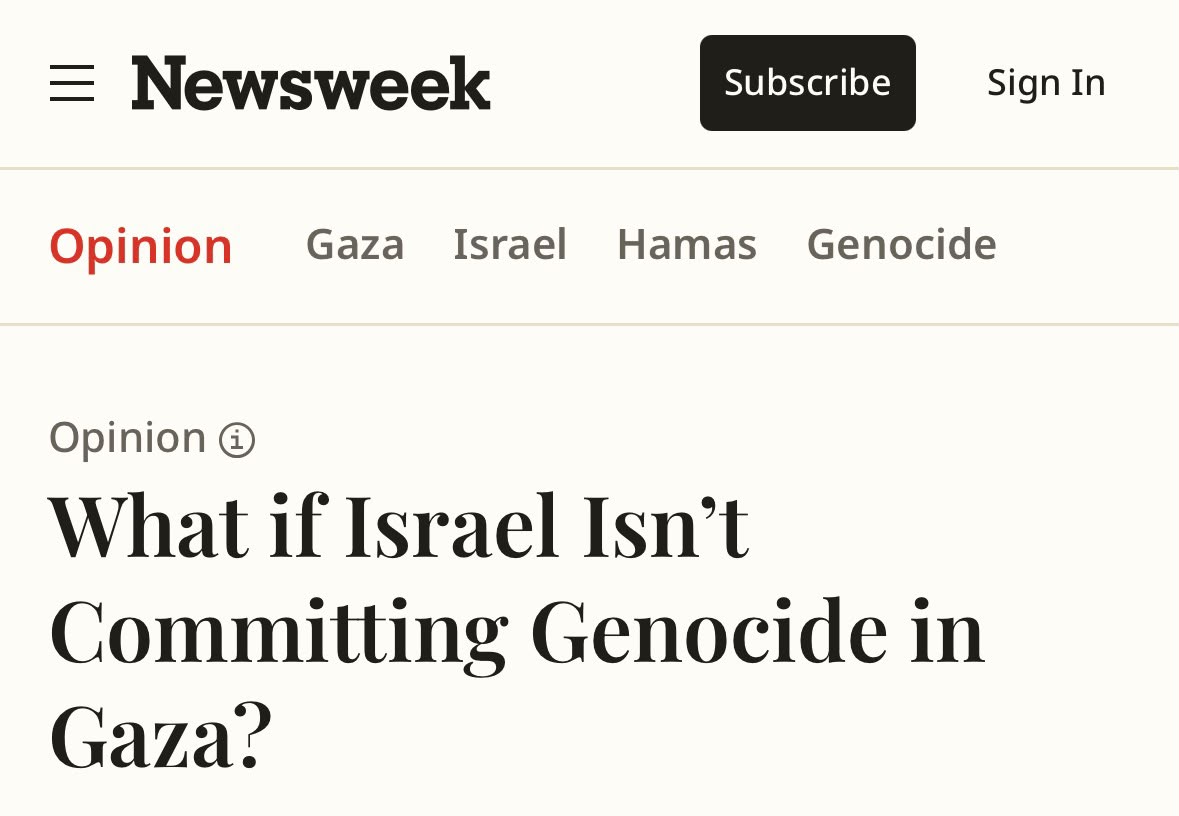Click the Newsweek logo
Image resolution: width=1179 pixels, height=816 pixels.
tap(311, 83)
